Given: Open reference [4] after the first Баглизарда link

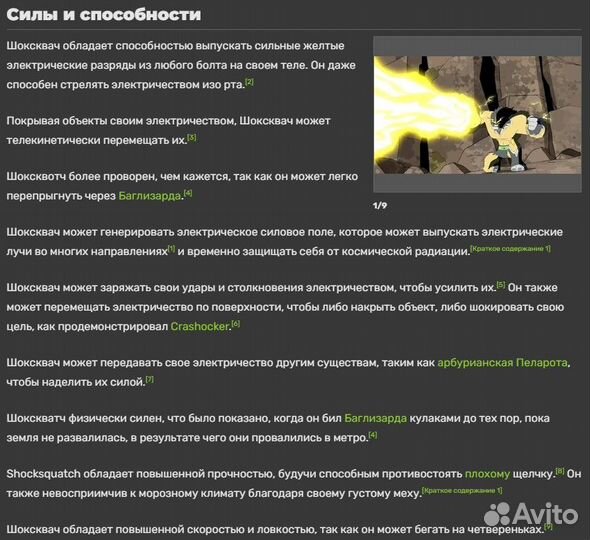Looking at the screenshot, I should 188,193.
